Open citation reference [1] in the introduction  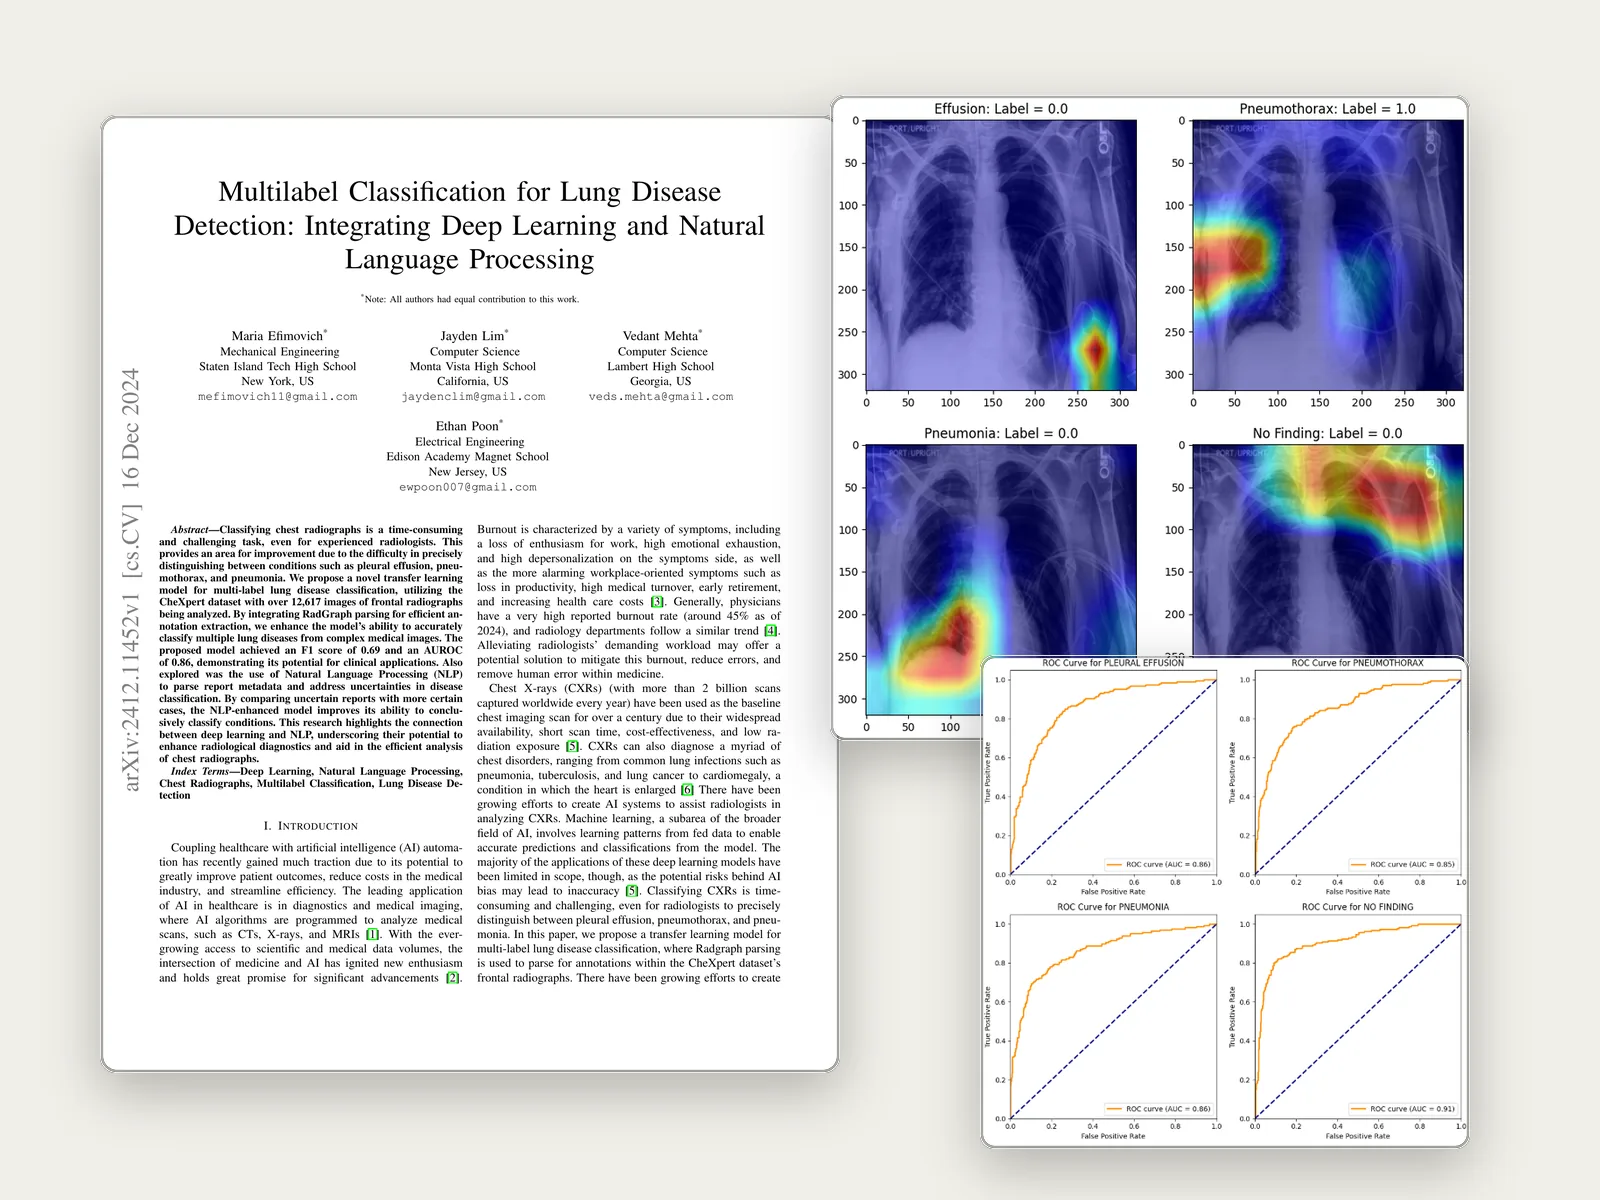372,934
